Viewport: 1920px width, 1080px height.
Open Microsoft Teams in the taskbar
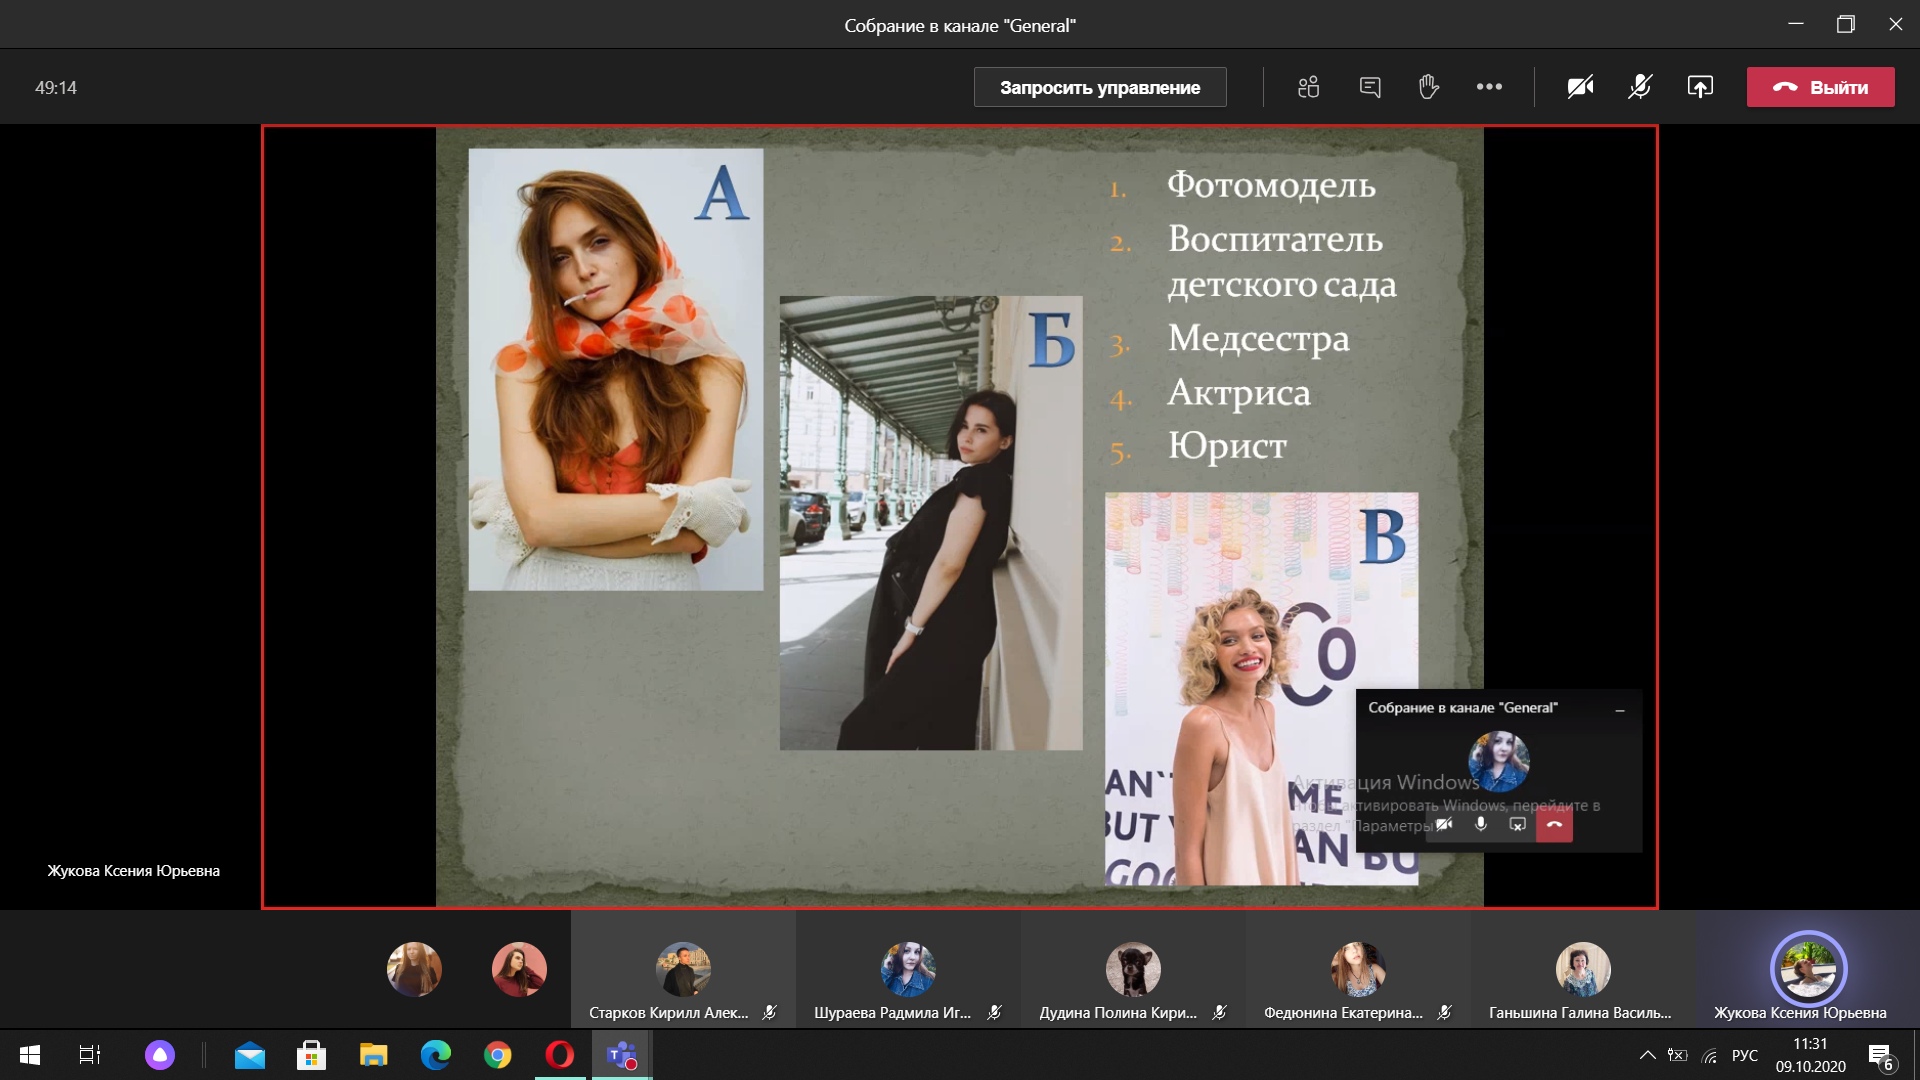tap(622, 1055)
